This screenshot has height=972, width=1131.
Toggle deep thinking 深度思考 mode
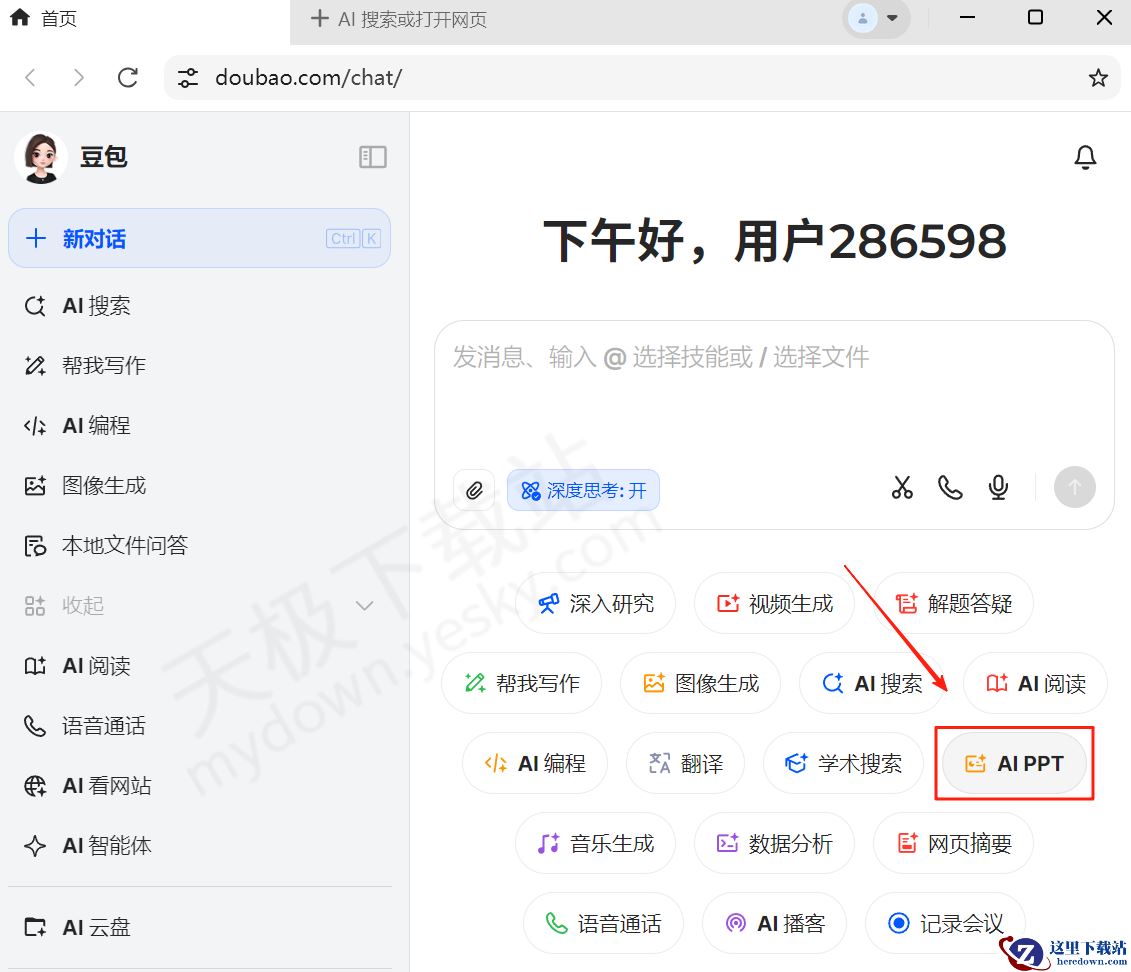click(583, 490)
